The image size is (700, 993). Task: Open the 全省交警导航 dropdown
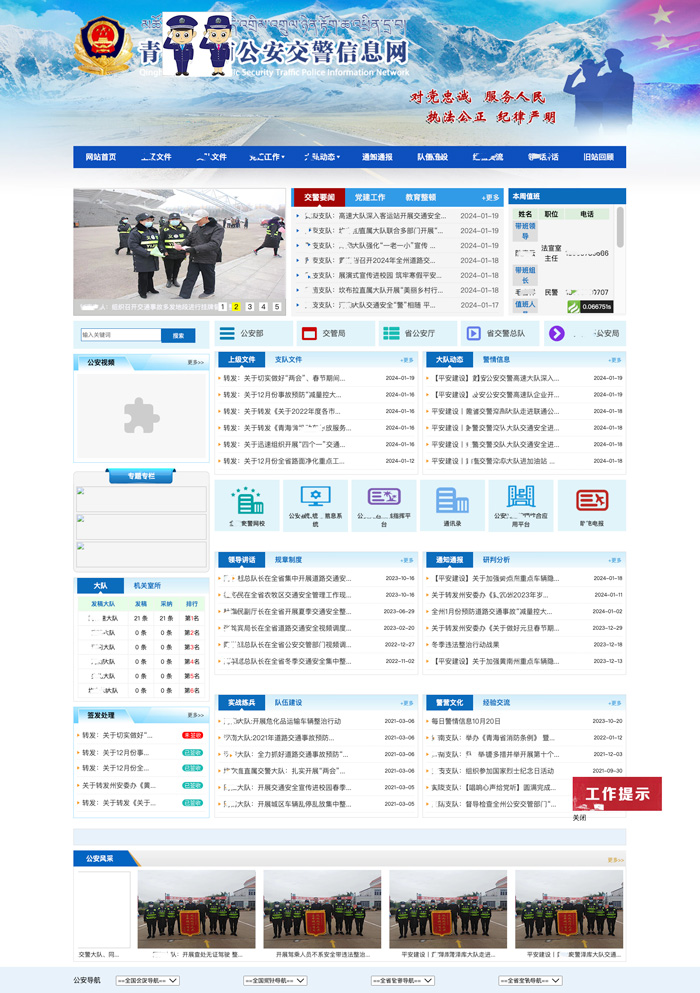[529, 980]
